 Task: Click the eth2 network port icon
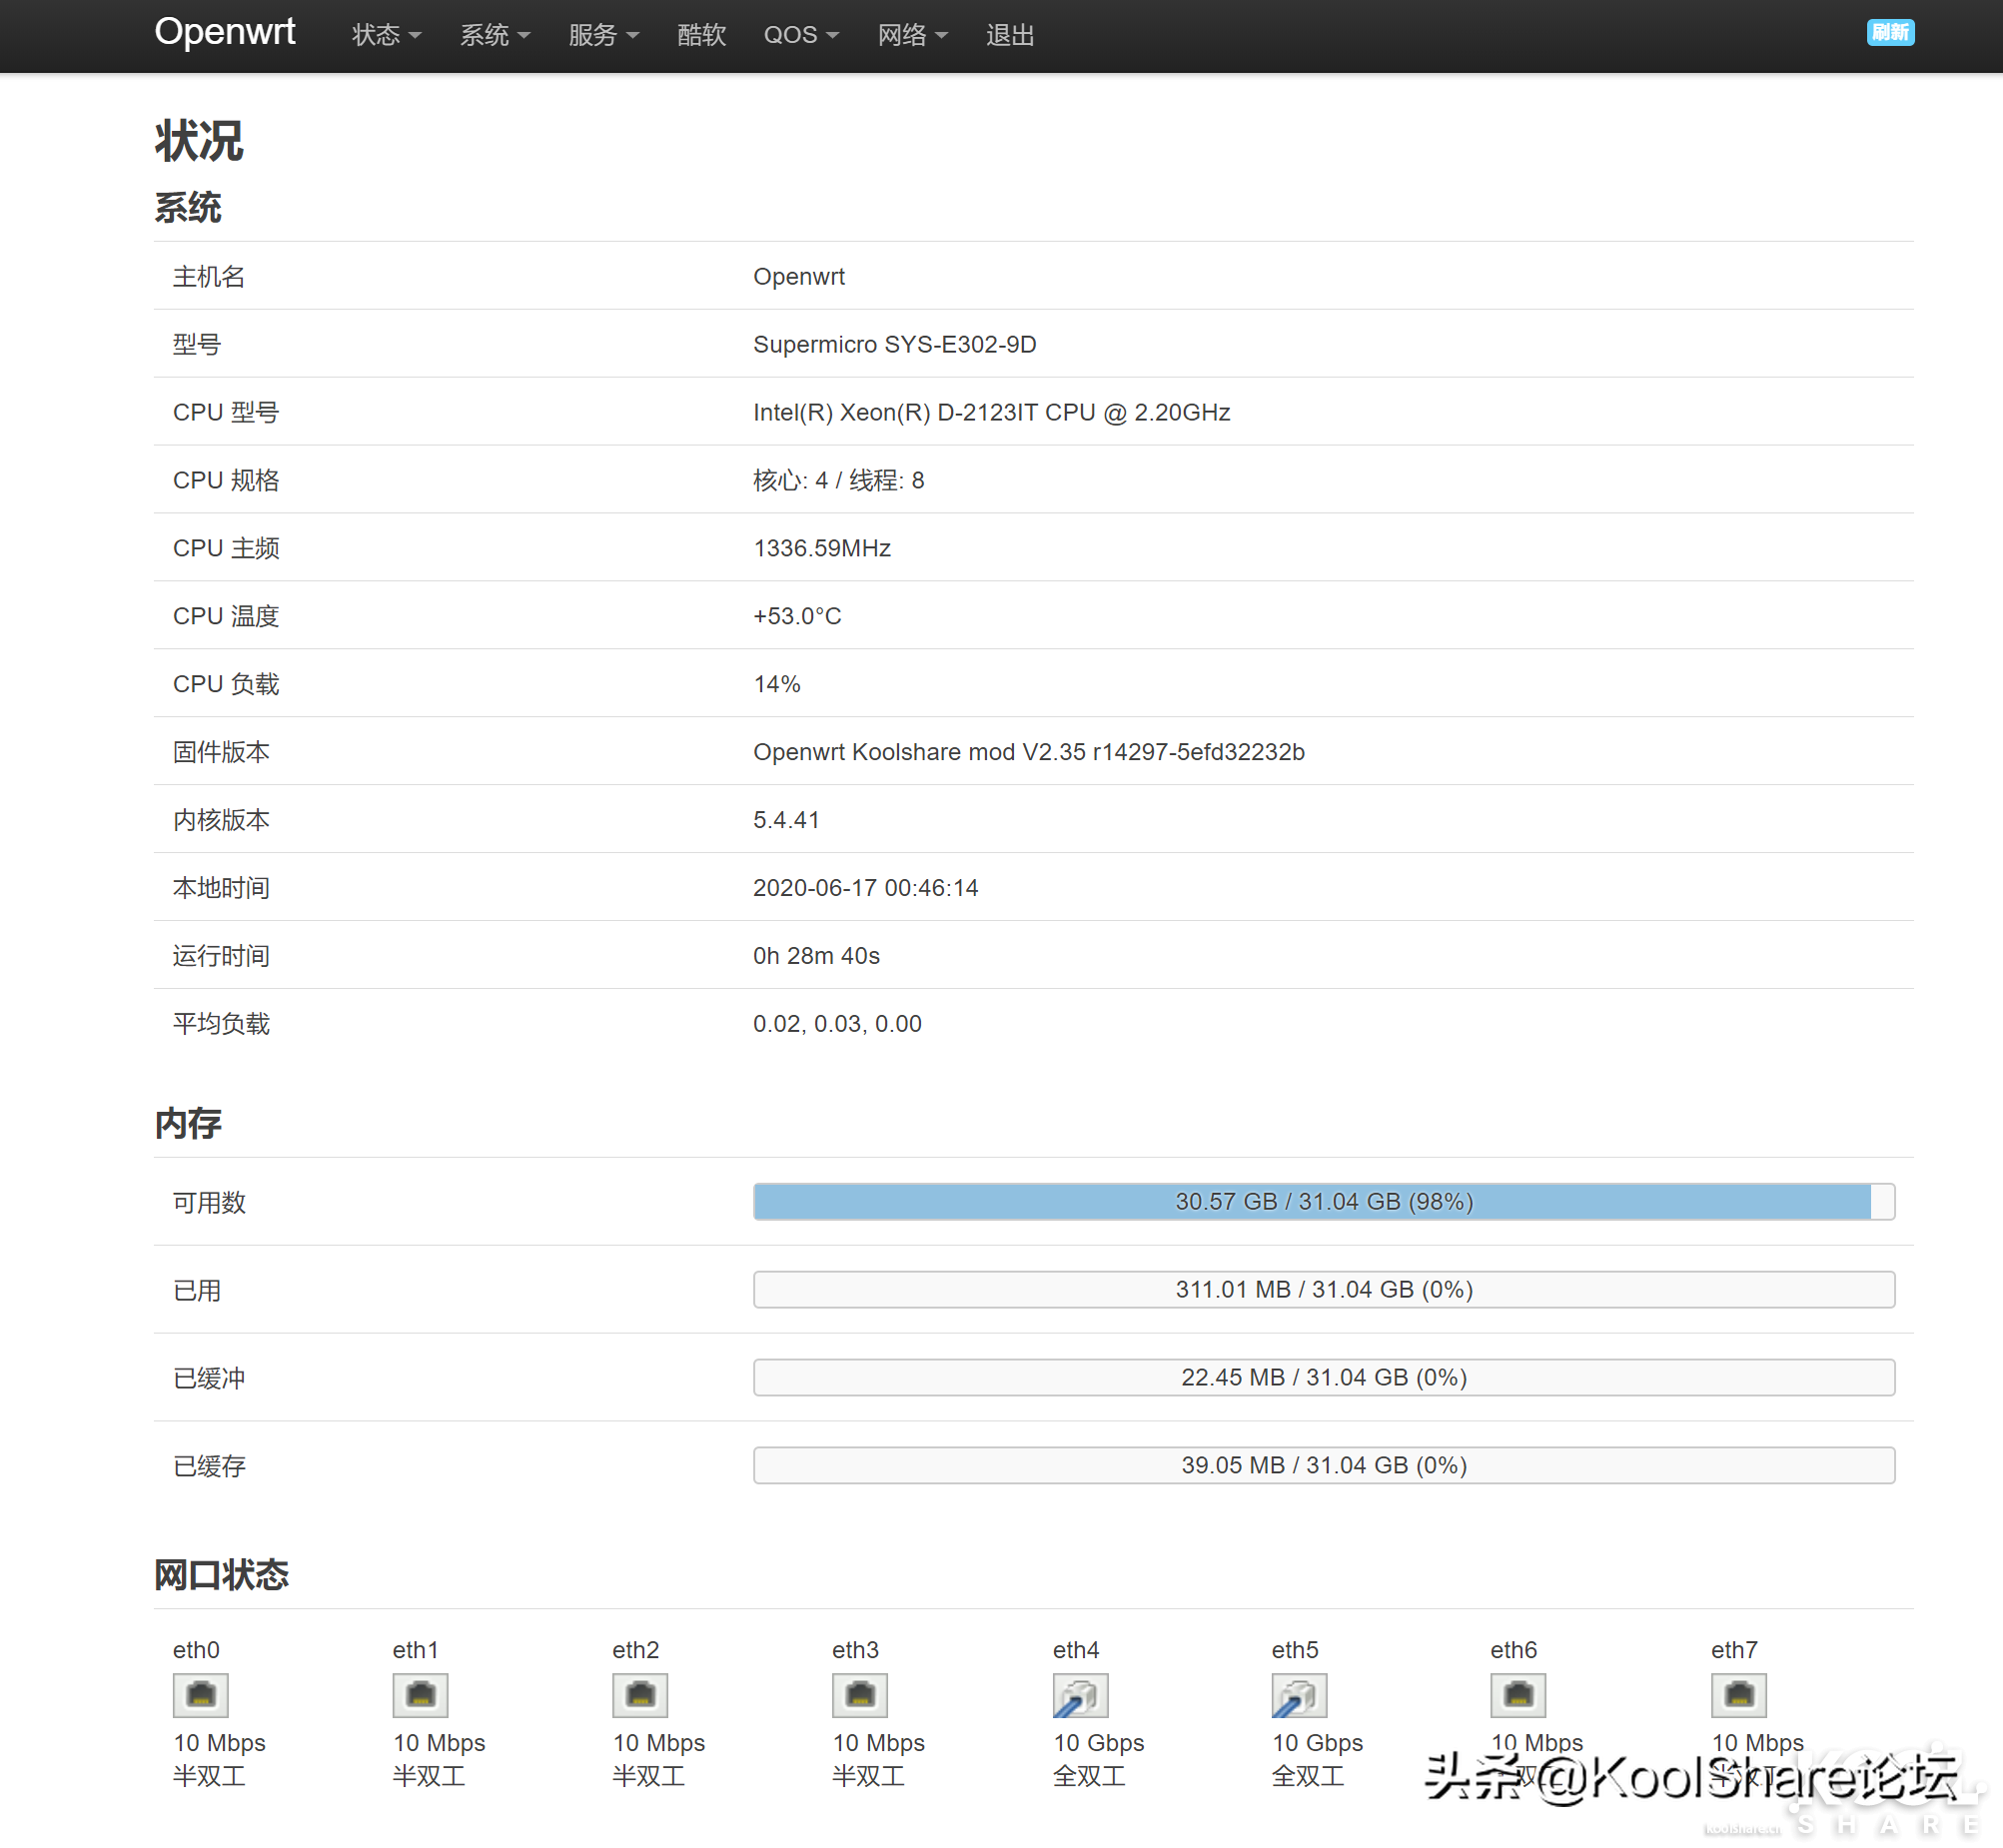coord(640,1695)
